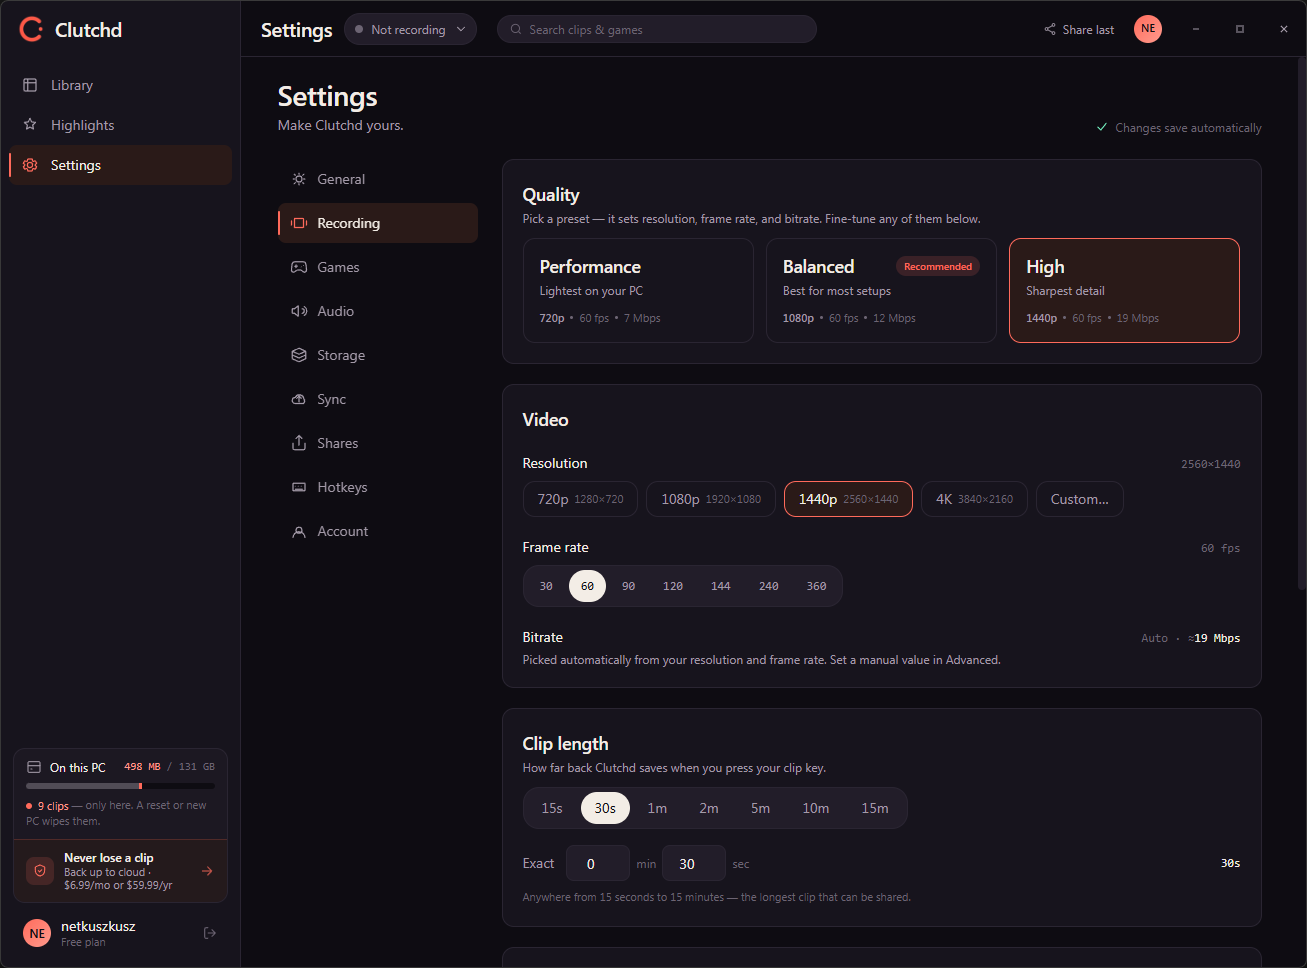The image size is (1307, 968).
Task: Click the Audio speaker icon
Action: coord(299,311)
